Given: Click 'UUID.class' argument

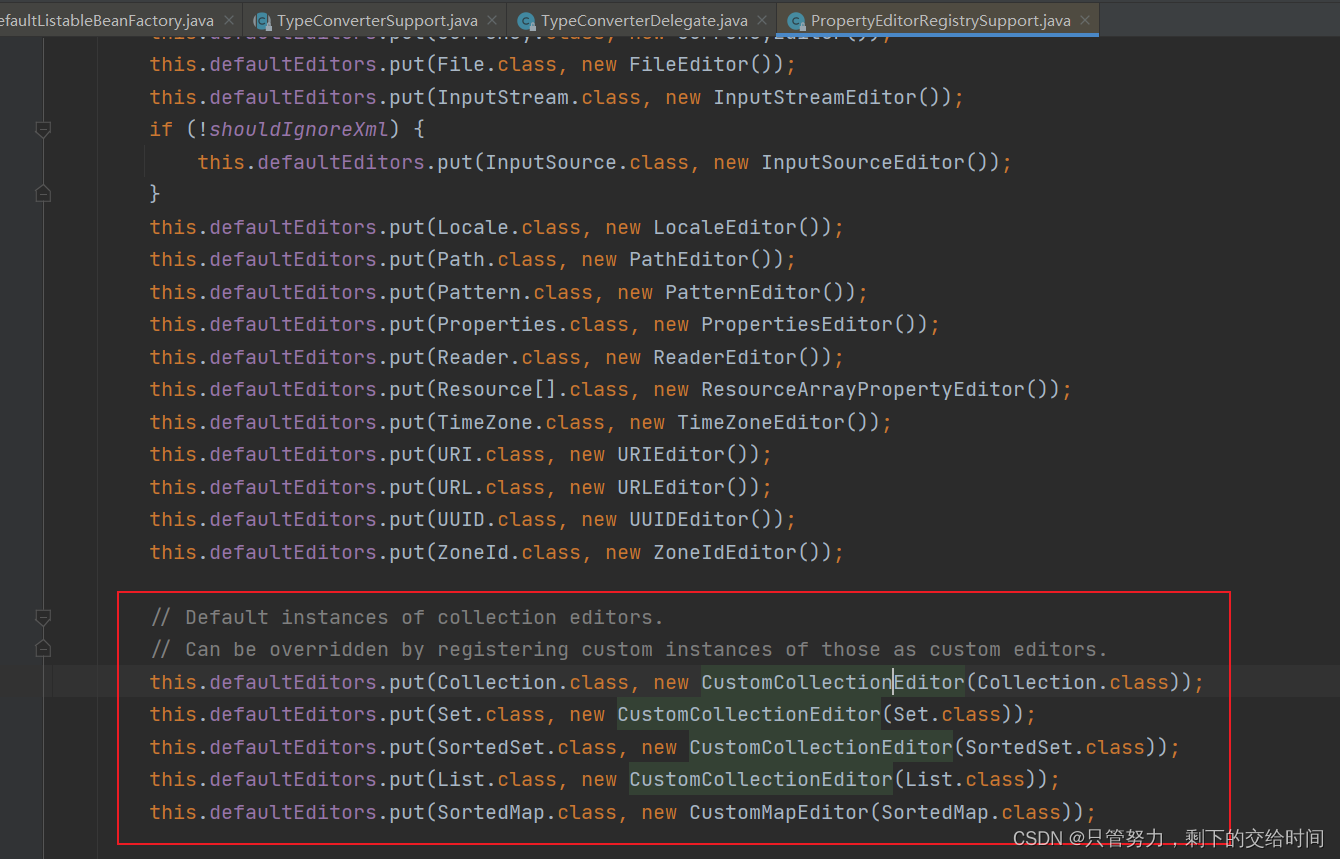Looking at the screenshot, I should click(497, 519).
